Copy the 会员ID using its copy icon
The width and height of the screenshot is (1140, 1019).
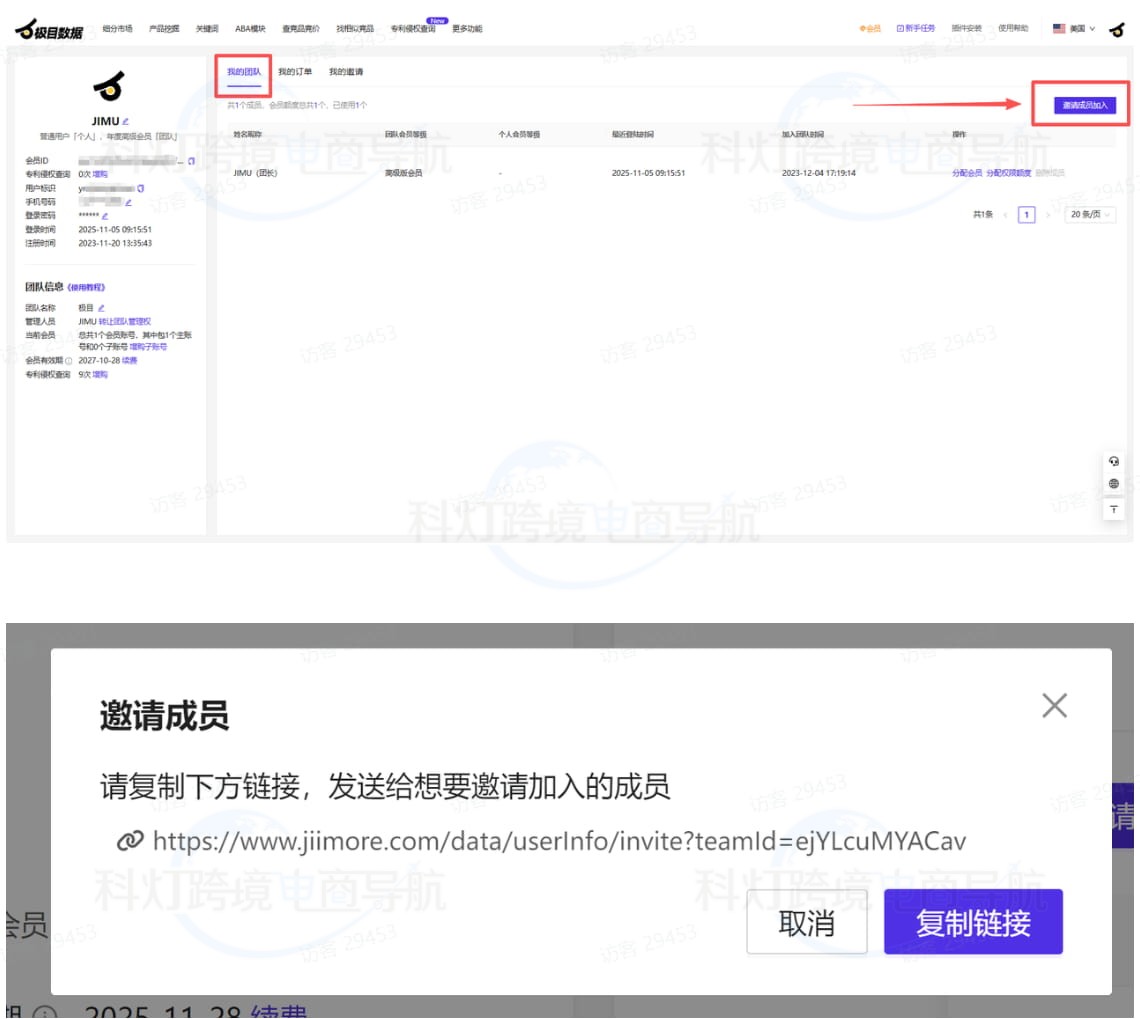point(189,160)
